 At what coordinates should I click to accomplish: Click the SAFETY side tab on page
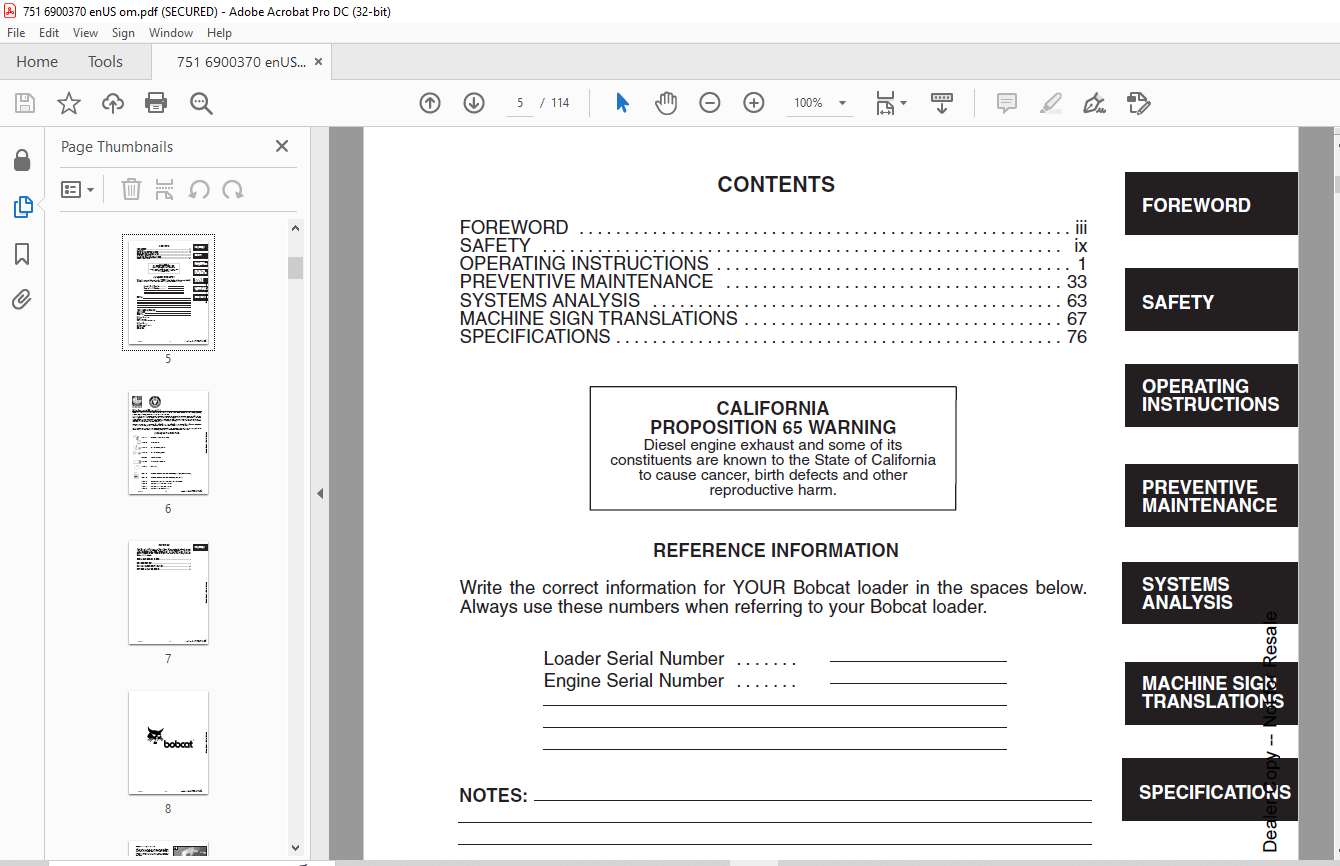(x=1211, y=300)
